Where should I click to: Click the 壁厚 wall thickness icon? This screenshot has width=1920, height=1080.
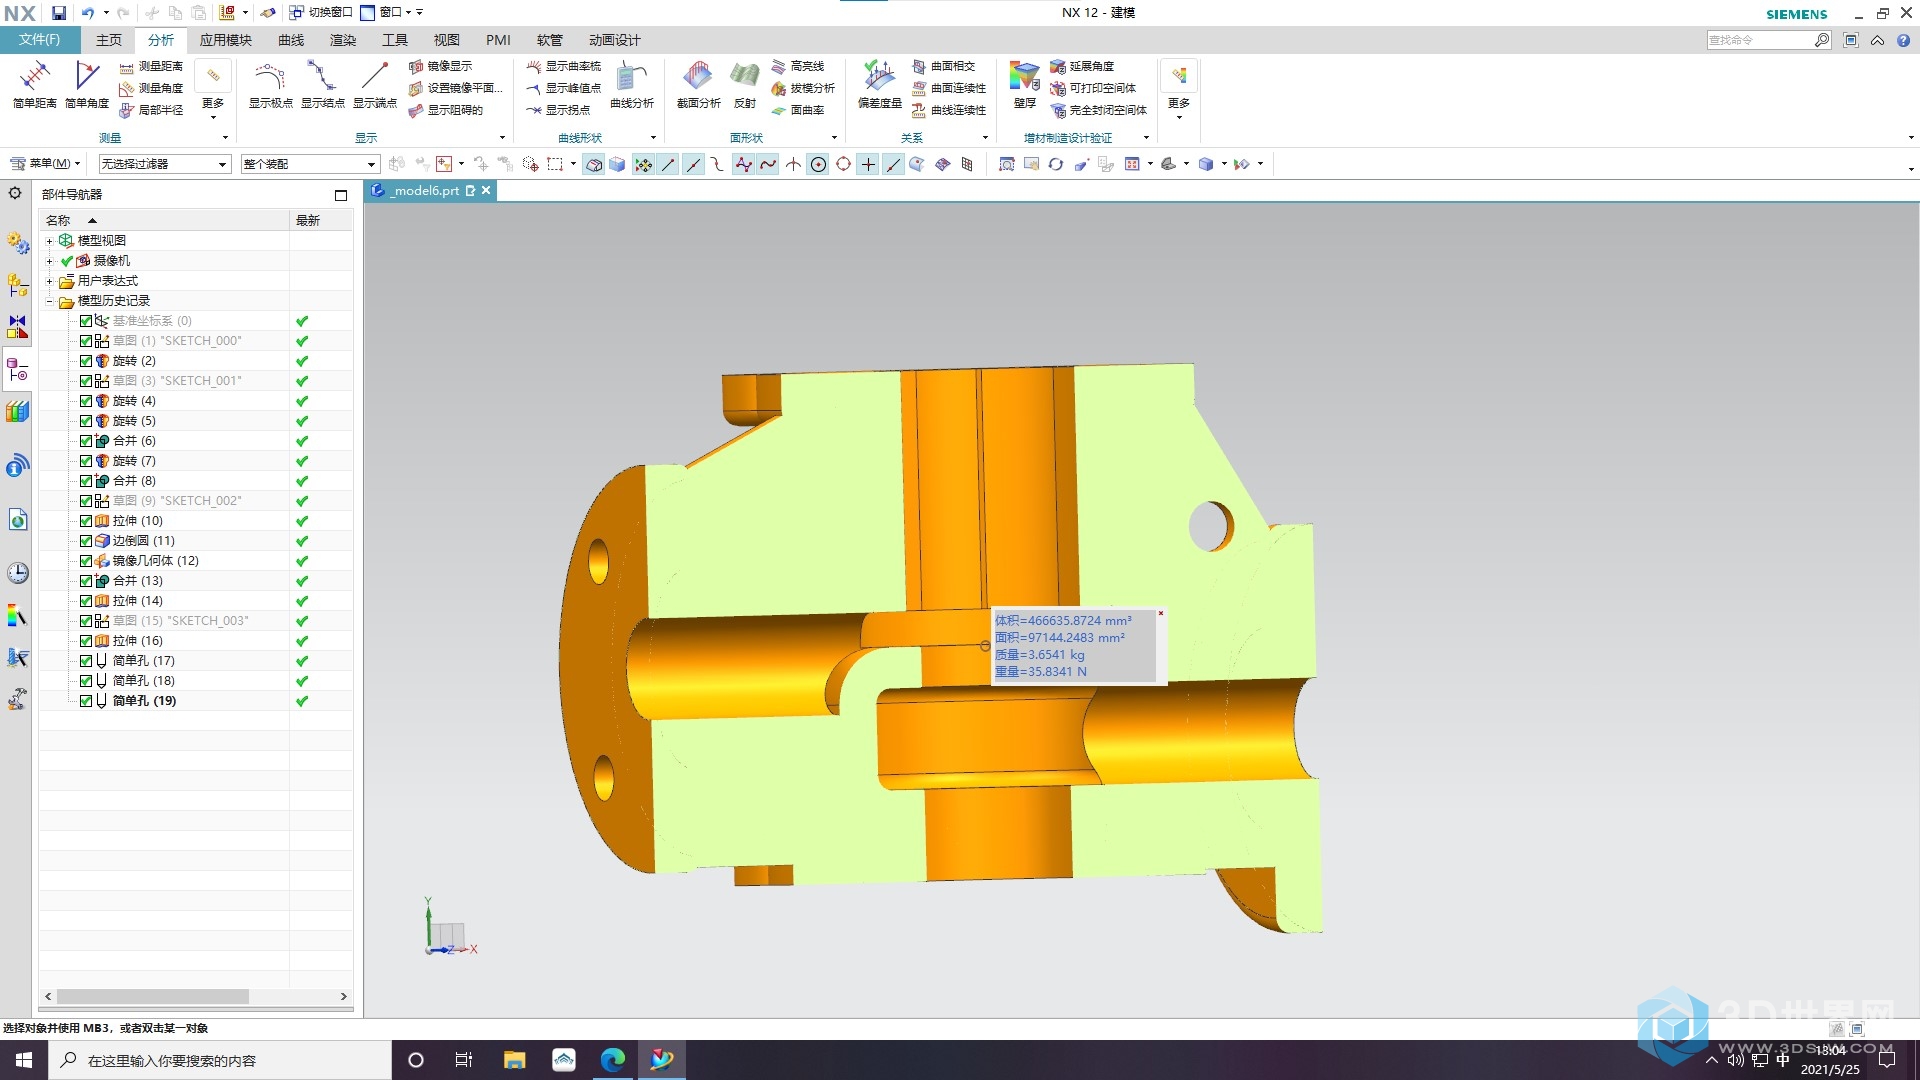(1025, 85)
